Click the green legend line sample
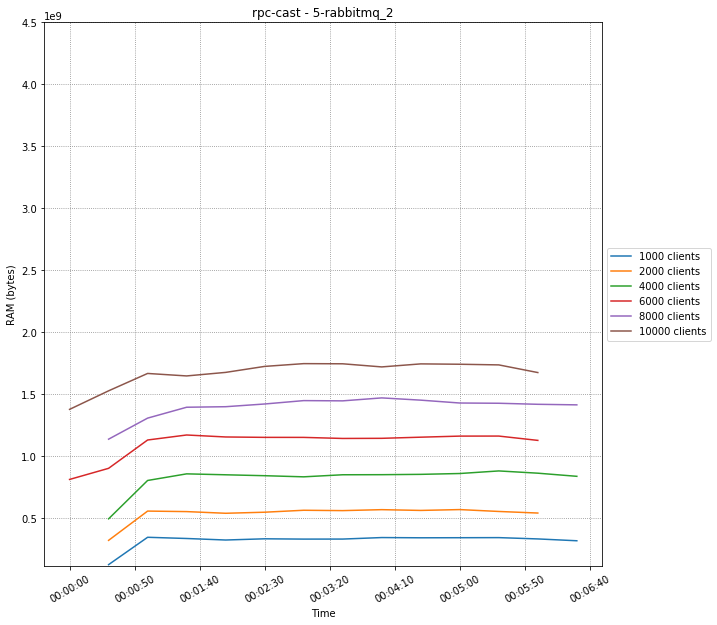The height and width of the screenshot is (625, 717). (x=622, y=287)
